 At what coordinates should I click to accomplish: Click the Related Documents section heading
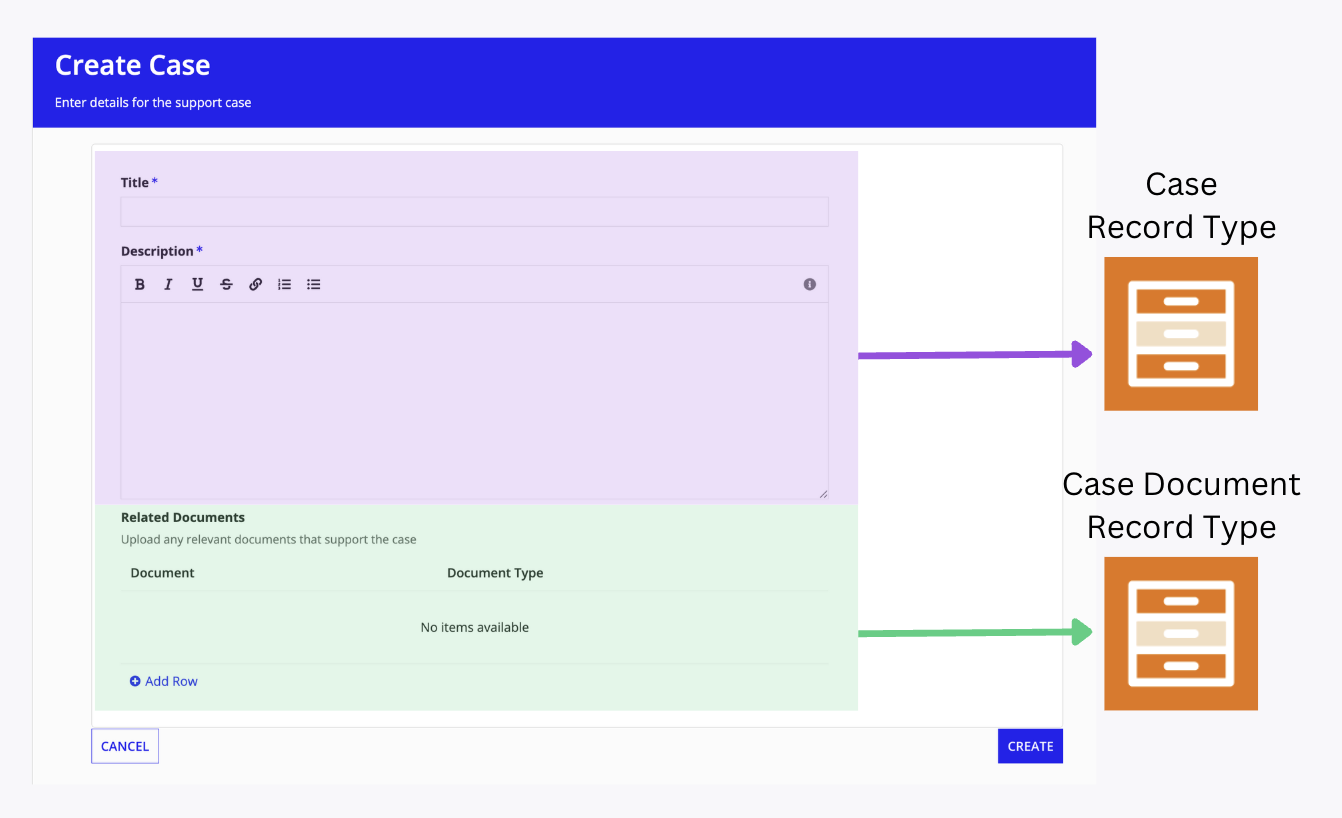[x=183, y=518]
